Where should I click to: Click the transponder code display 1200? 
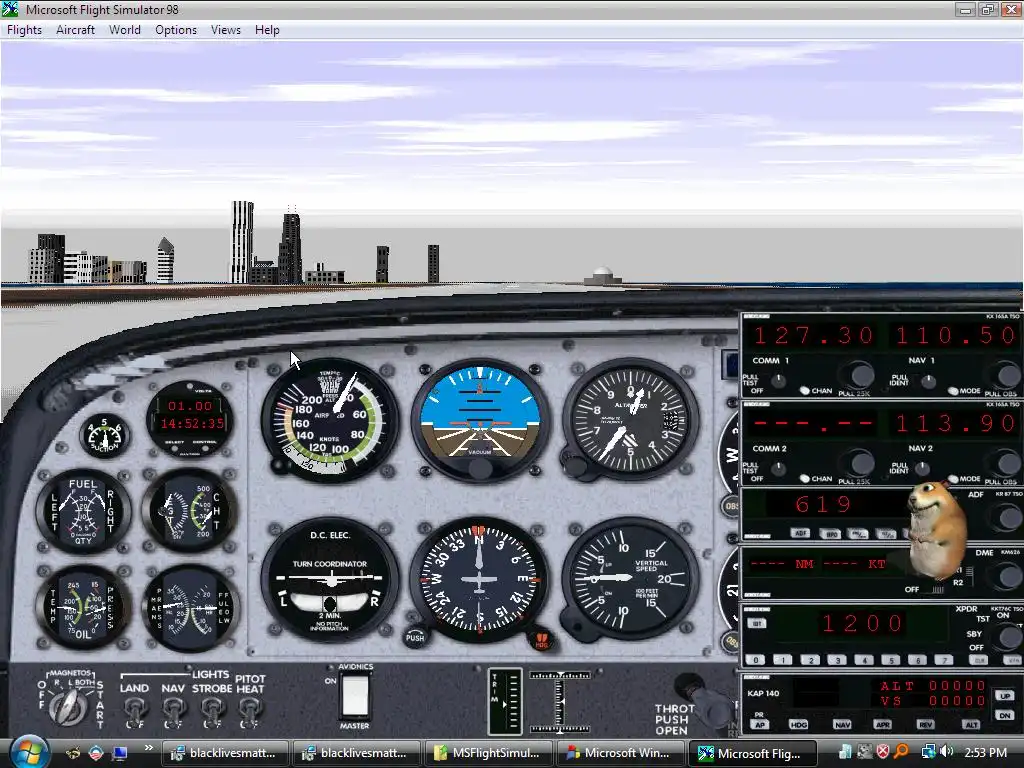tap(862, 624)
